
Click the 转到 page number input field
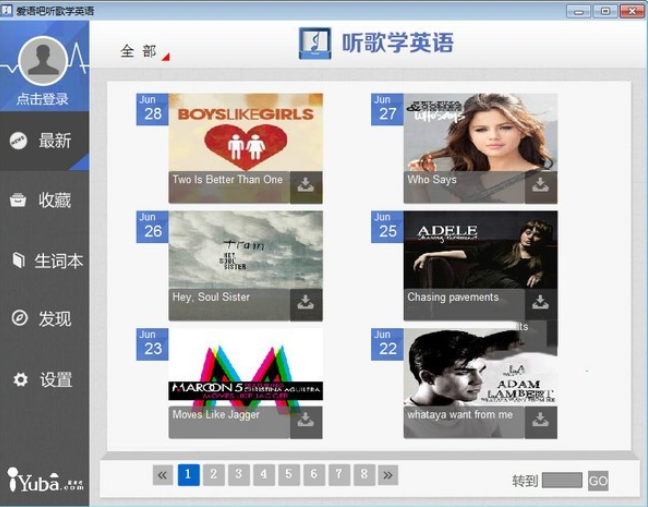(x=562, y=480)
